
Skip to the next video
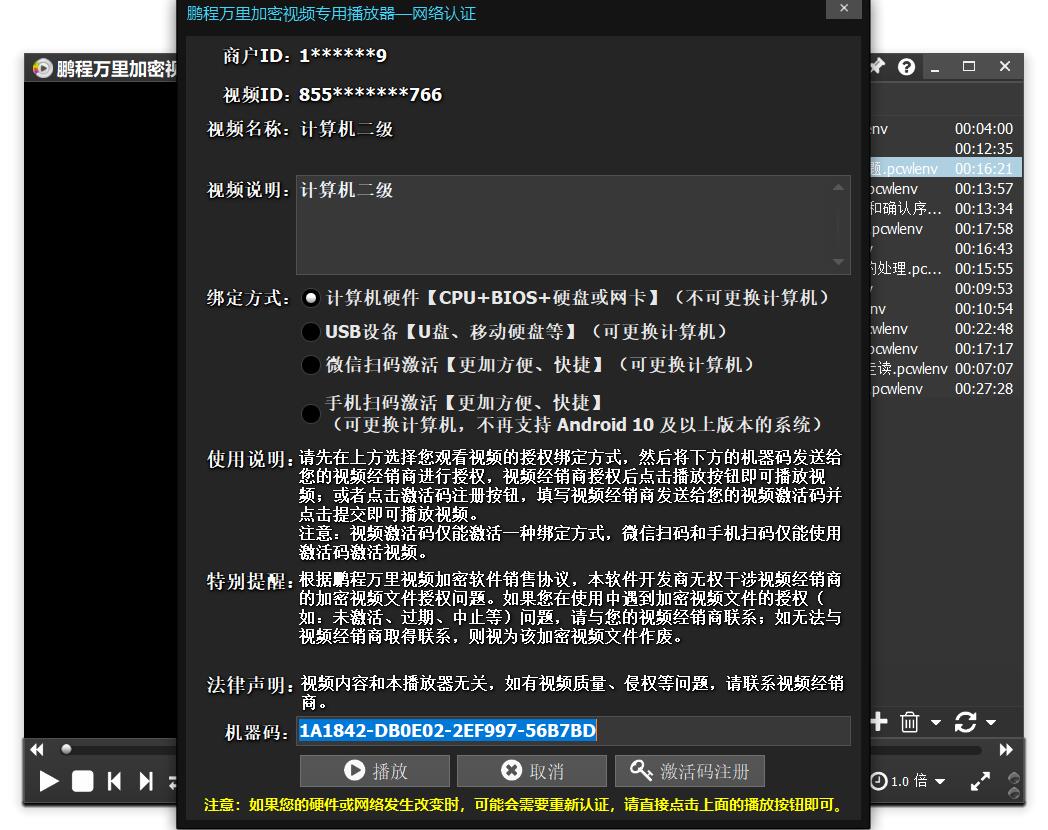(x=146, y=781)
